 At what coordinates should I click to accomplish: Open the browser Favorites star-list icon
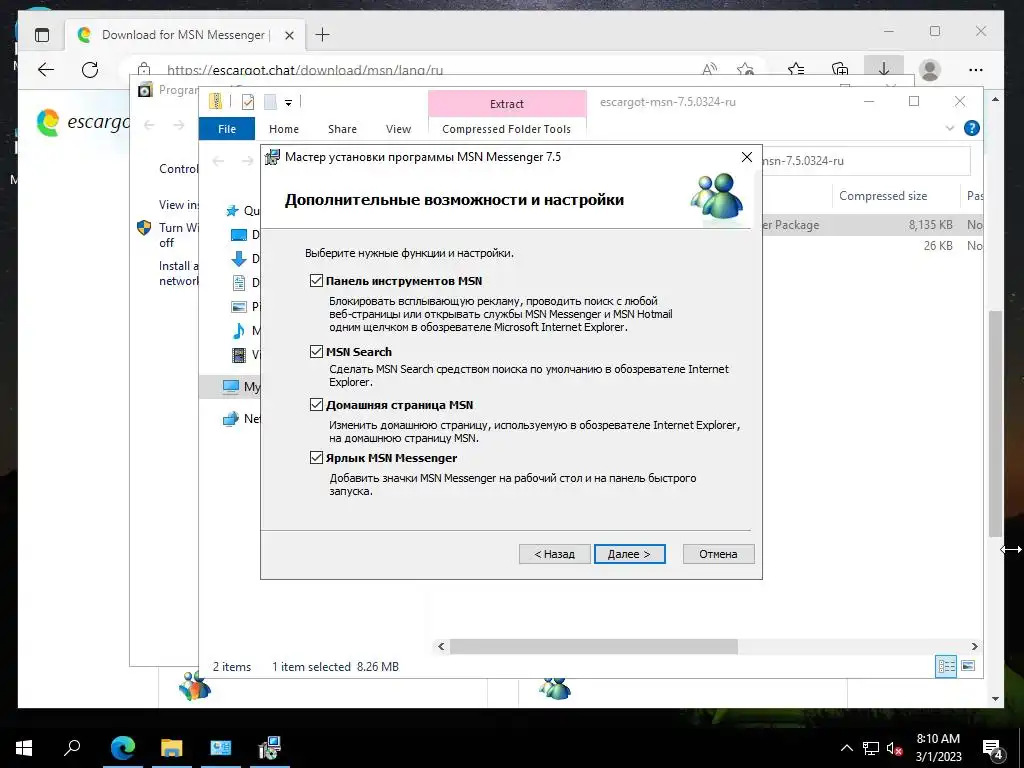[796, 69]
